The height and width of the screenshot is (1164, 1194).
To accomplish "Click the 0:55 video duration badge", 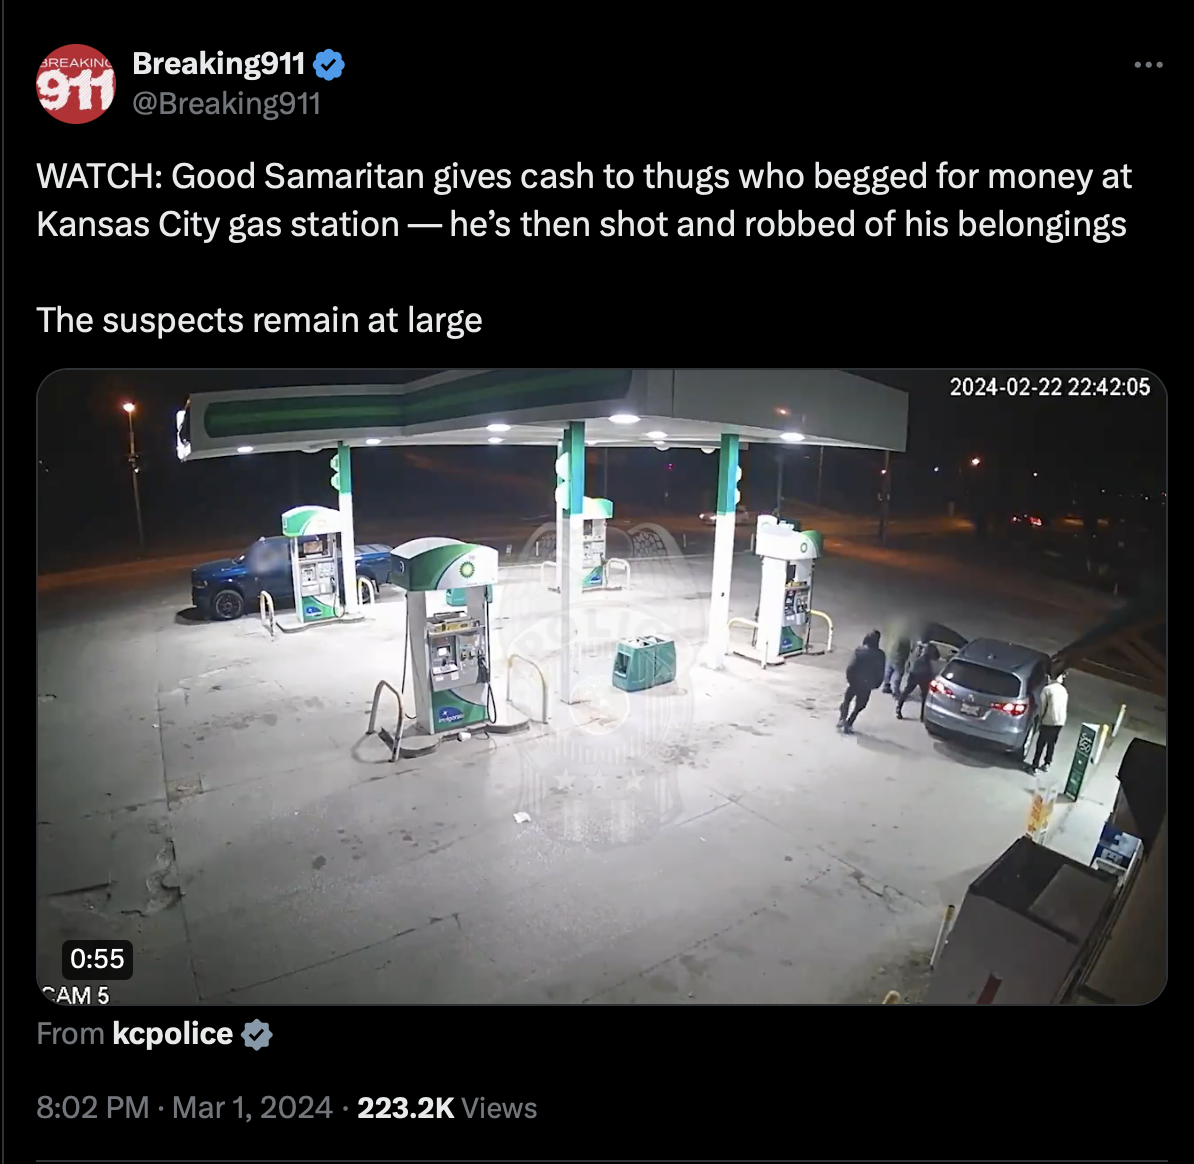I will click(x=97, y=958).
